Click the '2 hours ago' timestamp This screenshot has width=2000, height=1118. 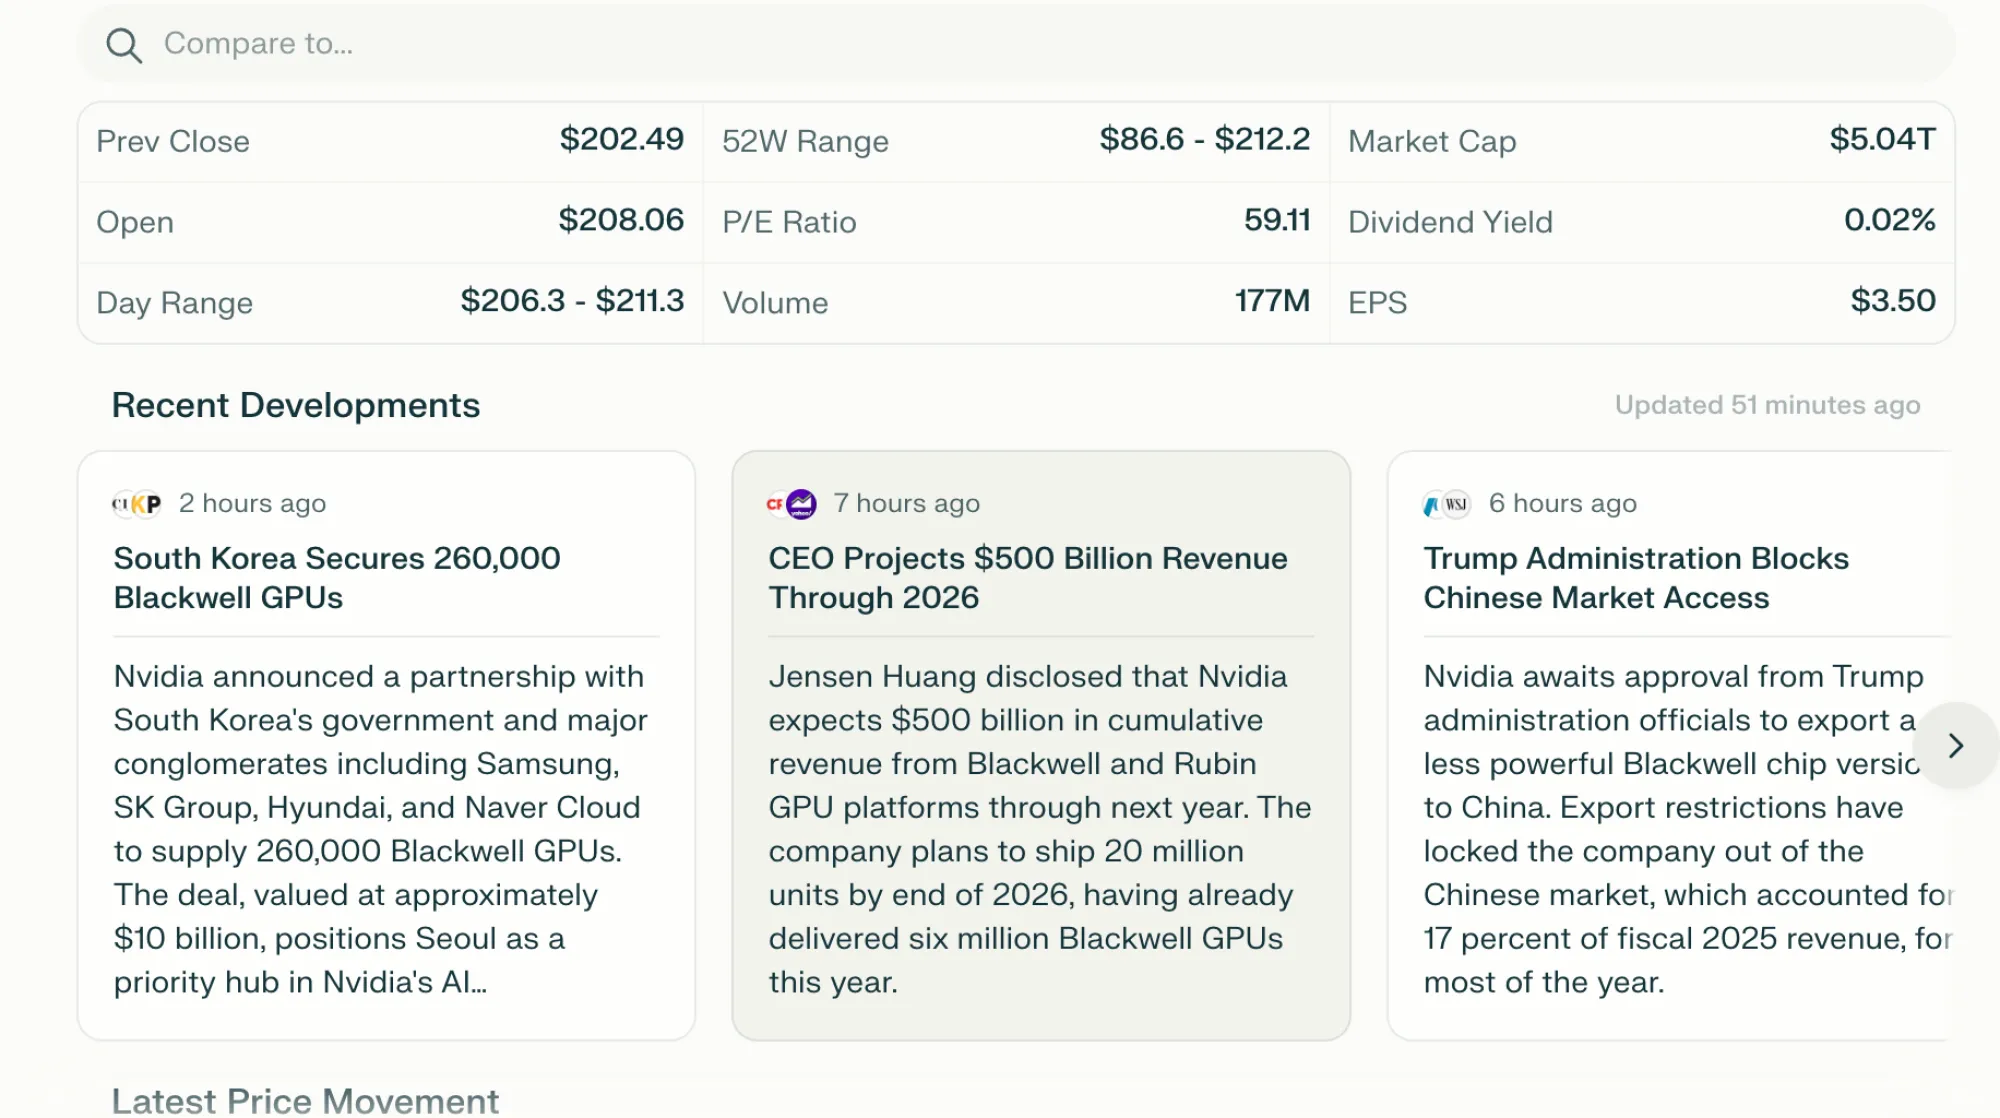coord(252,503)
